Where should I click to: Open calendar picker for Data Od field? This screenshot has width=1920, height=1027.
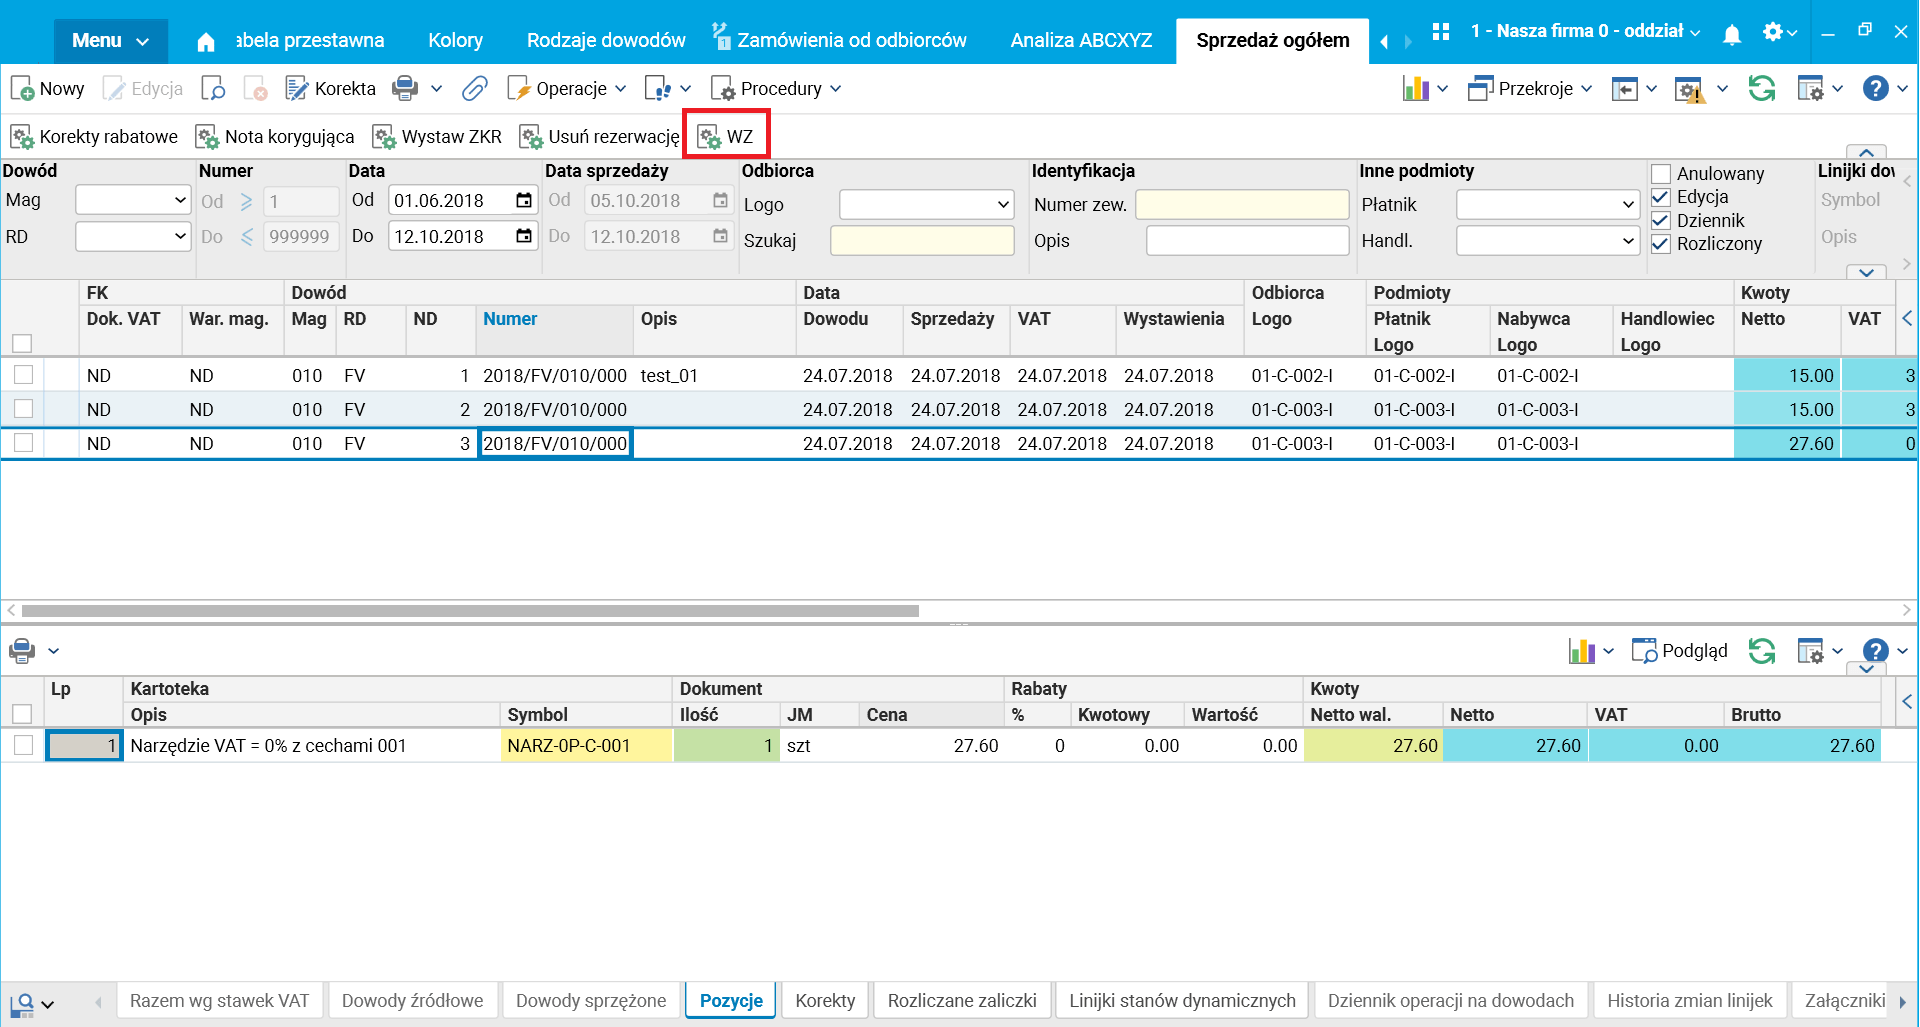524,200
